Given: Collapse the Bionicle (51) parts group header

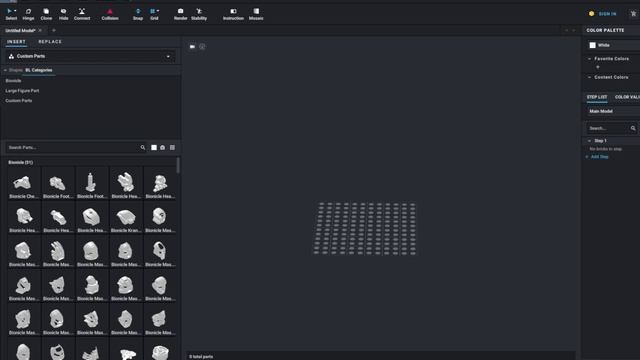Looking at the screenshot, I should tap(21, 162).
